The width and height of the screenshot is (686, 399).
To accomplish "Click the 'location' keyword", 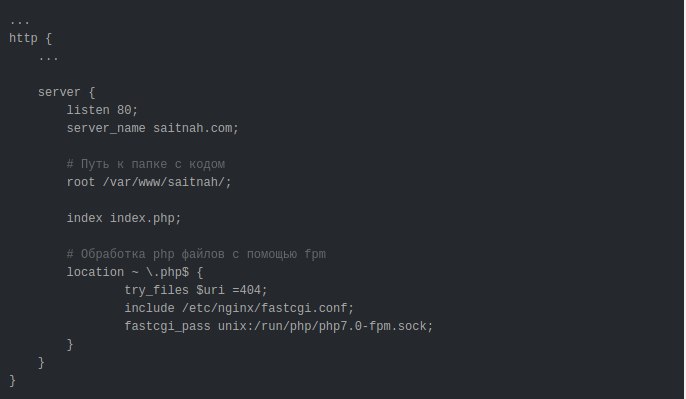I will (95, 272).
